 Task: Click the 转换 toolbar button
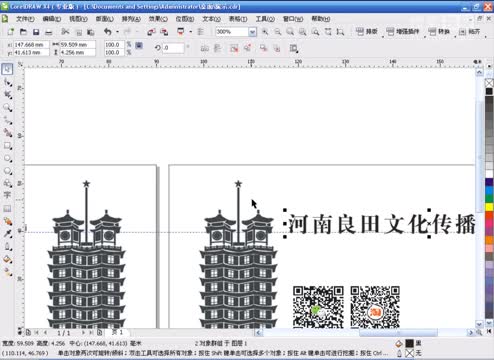(x=439, y=32)
